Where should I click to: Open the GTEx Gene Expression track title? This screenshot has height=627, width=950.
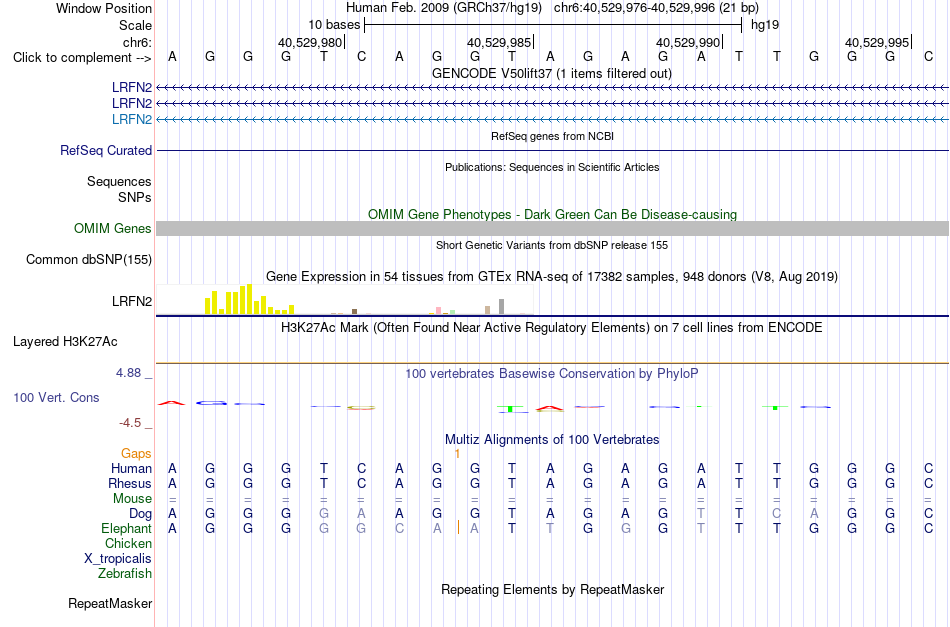[552, 277]
